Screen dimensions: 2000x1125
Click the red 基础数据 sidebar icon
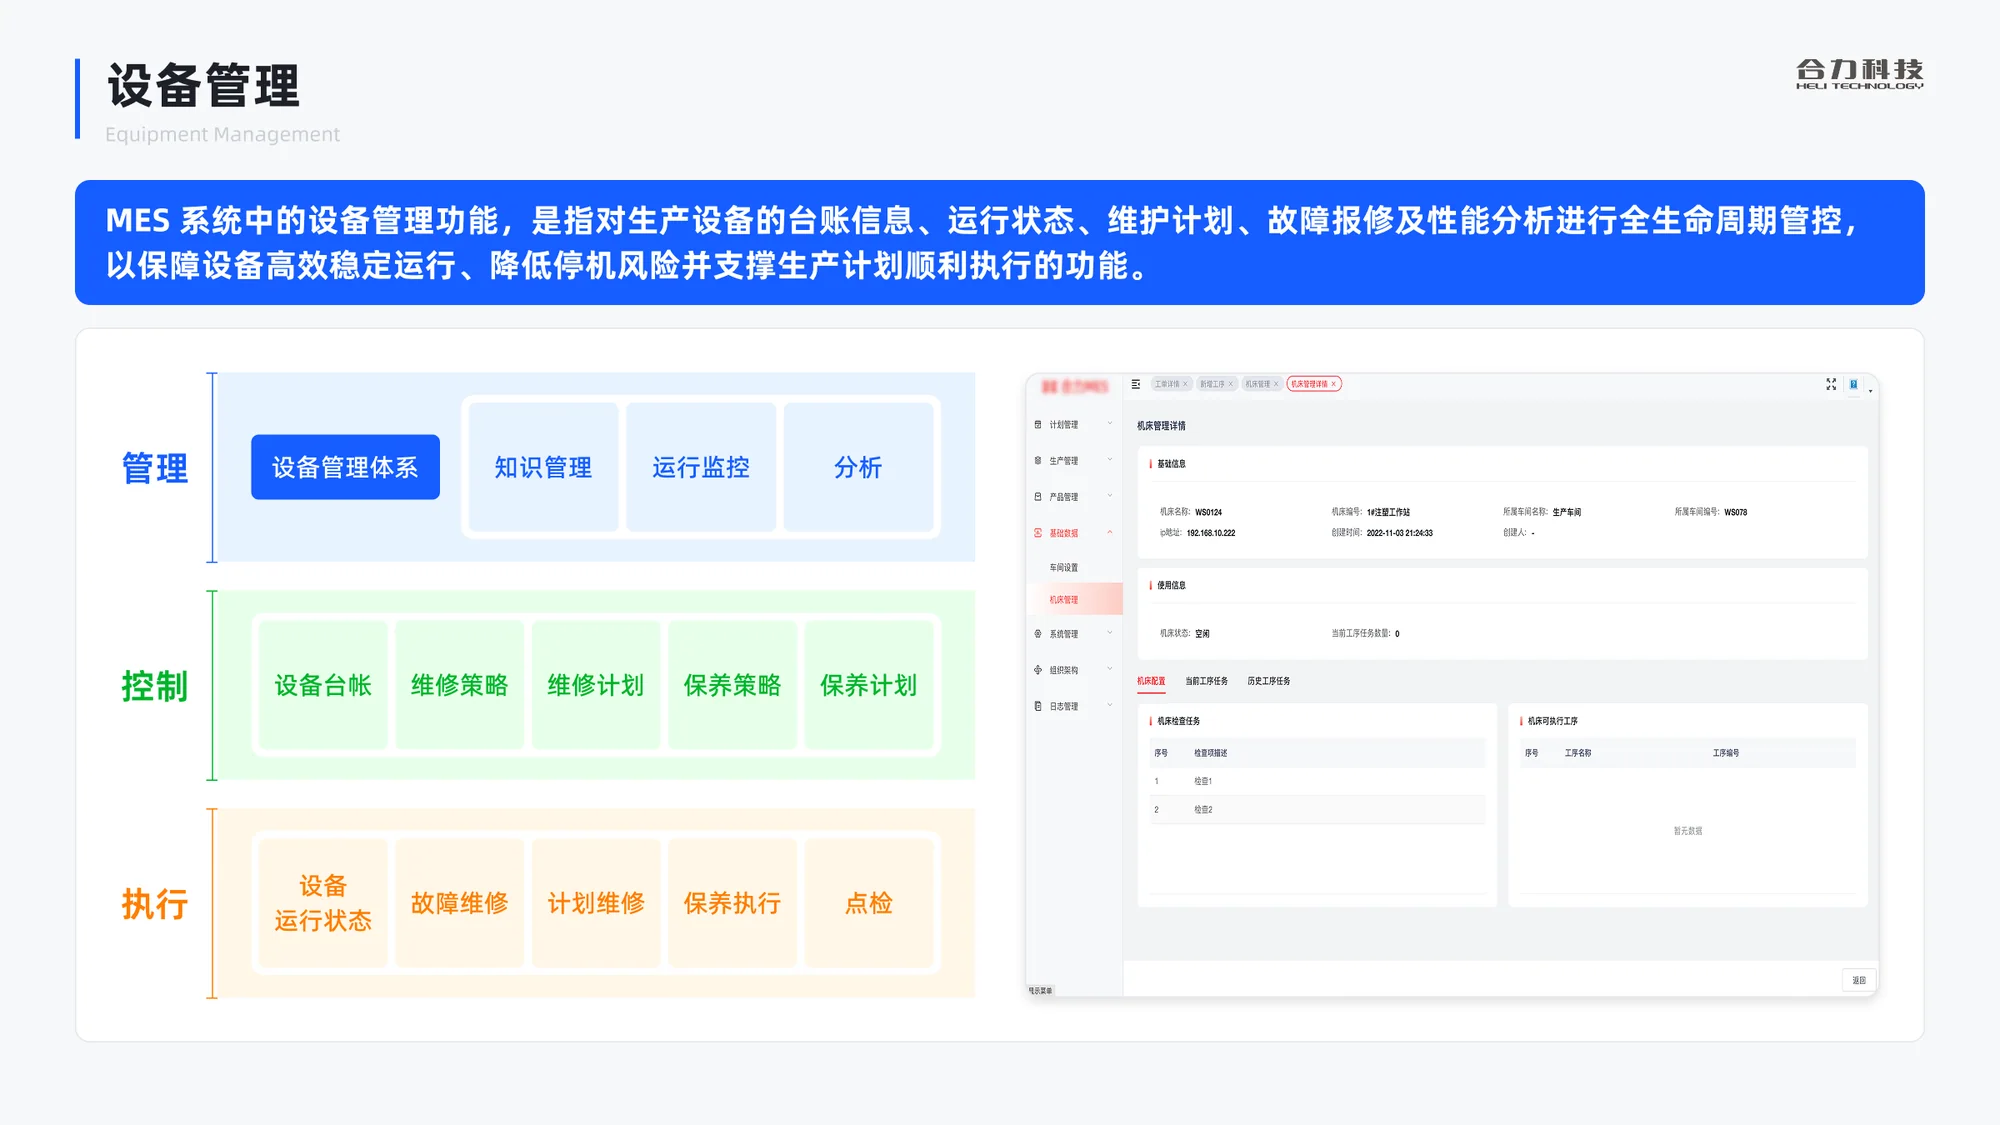point(1037,533)
